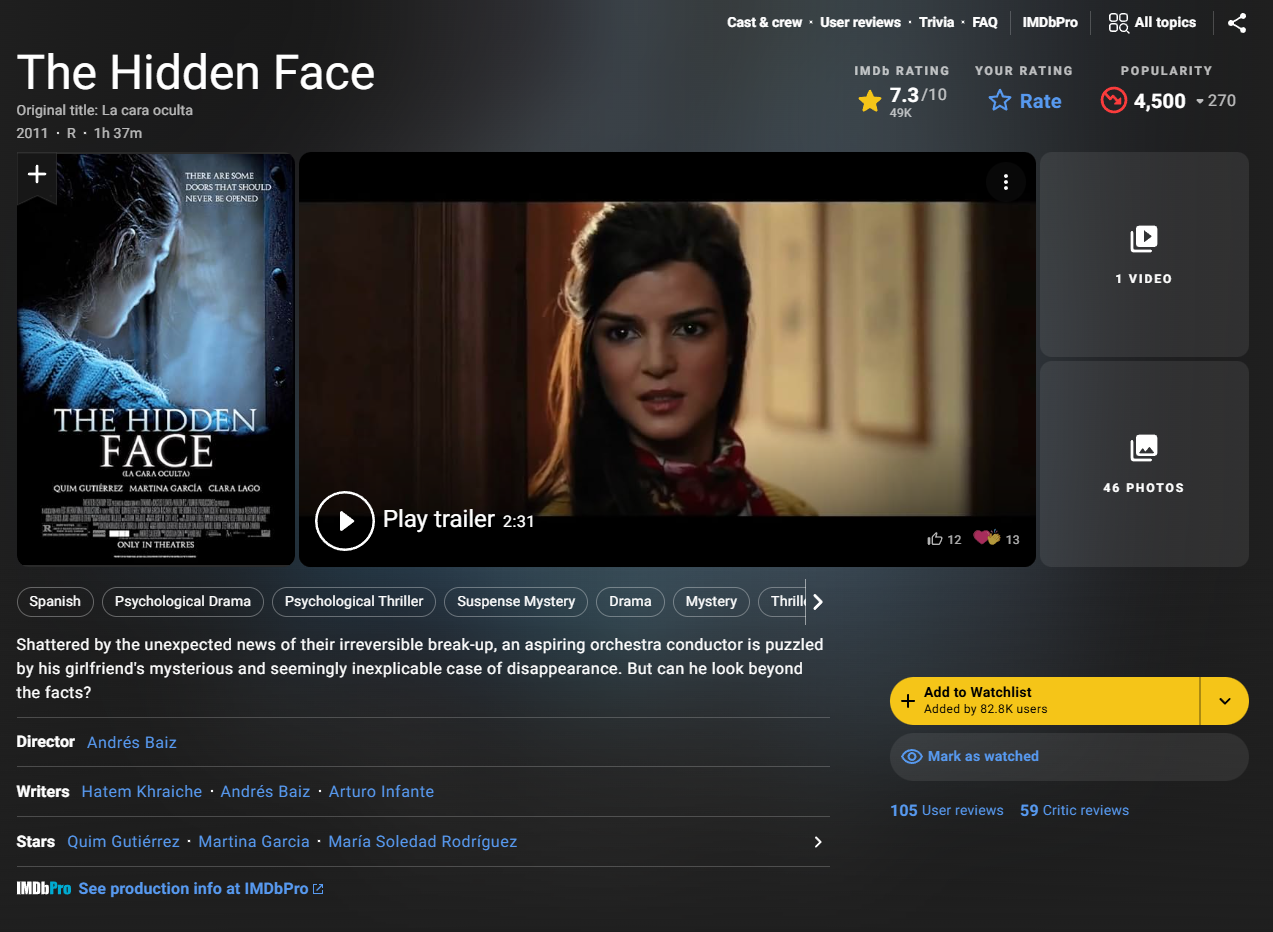The height and width of the screenshot is (932, 1273).
Task: Select the Psychological Thriller genre chip
Action: tap(354, 601)
